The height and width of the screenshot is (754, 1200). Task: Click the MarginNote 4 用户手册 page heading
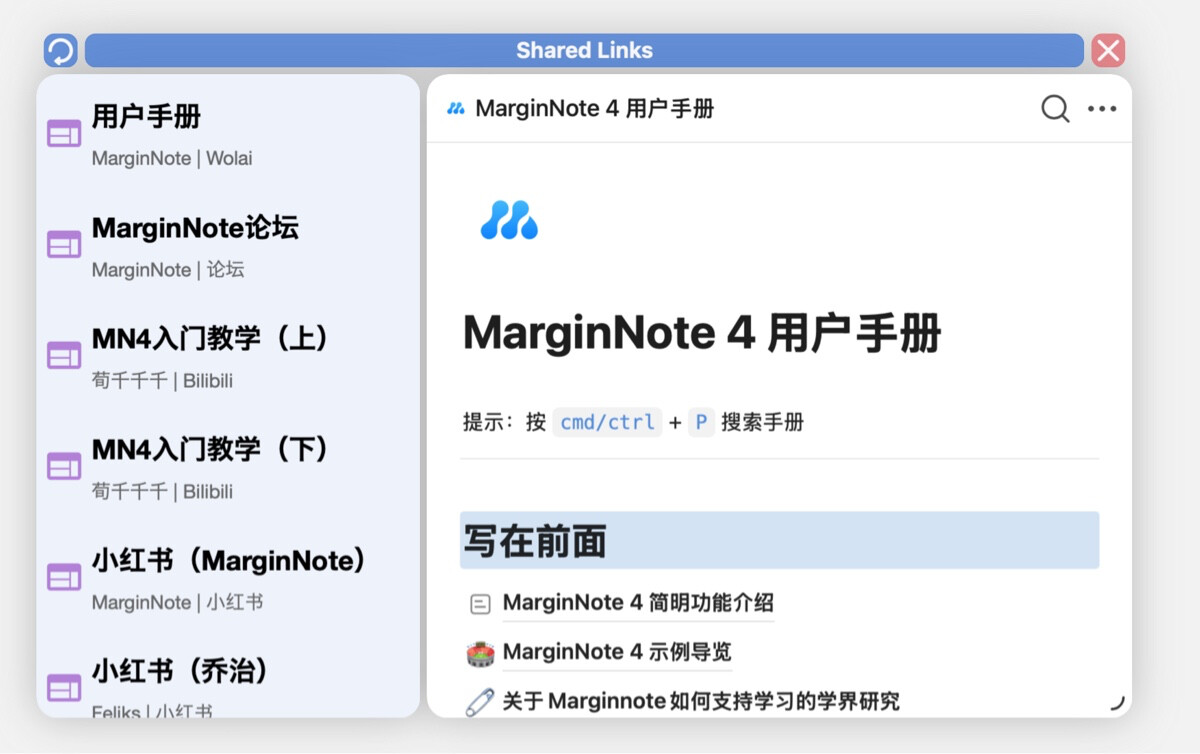[x=702, y=333]
